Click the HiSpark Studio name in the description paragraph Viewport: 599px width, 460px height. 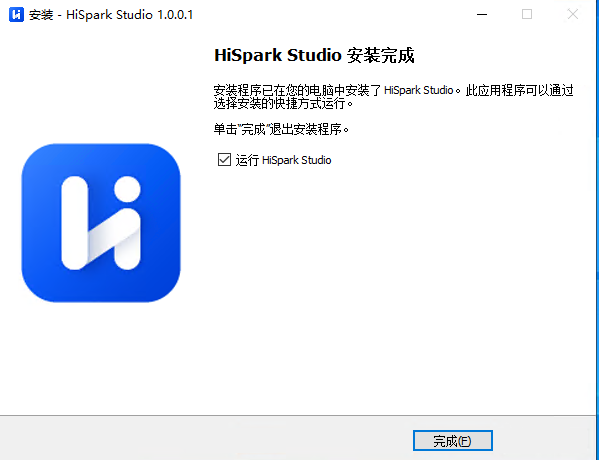pyautogui.click(x=418, y=90)
